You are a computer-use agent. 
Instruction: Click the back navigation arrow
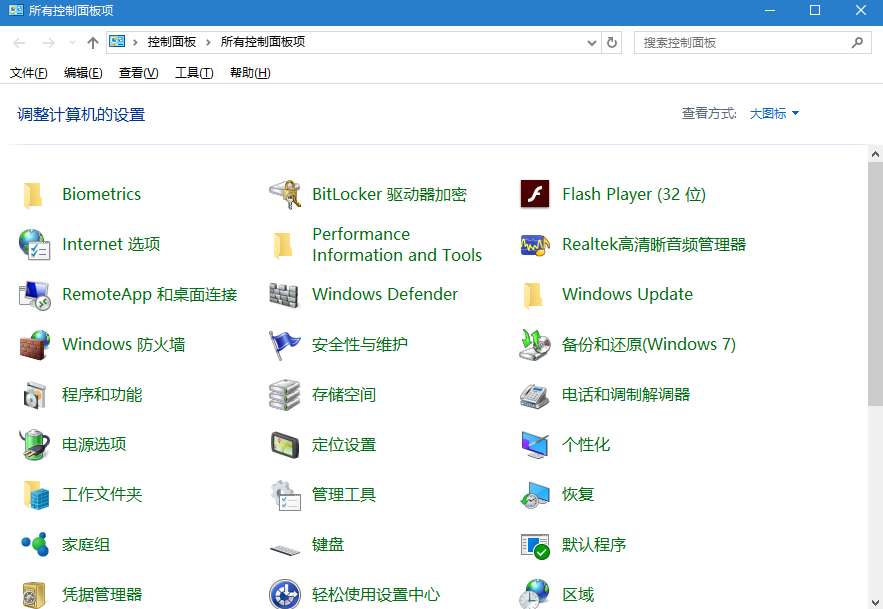[x=17, y=42]
